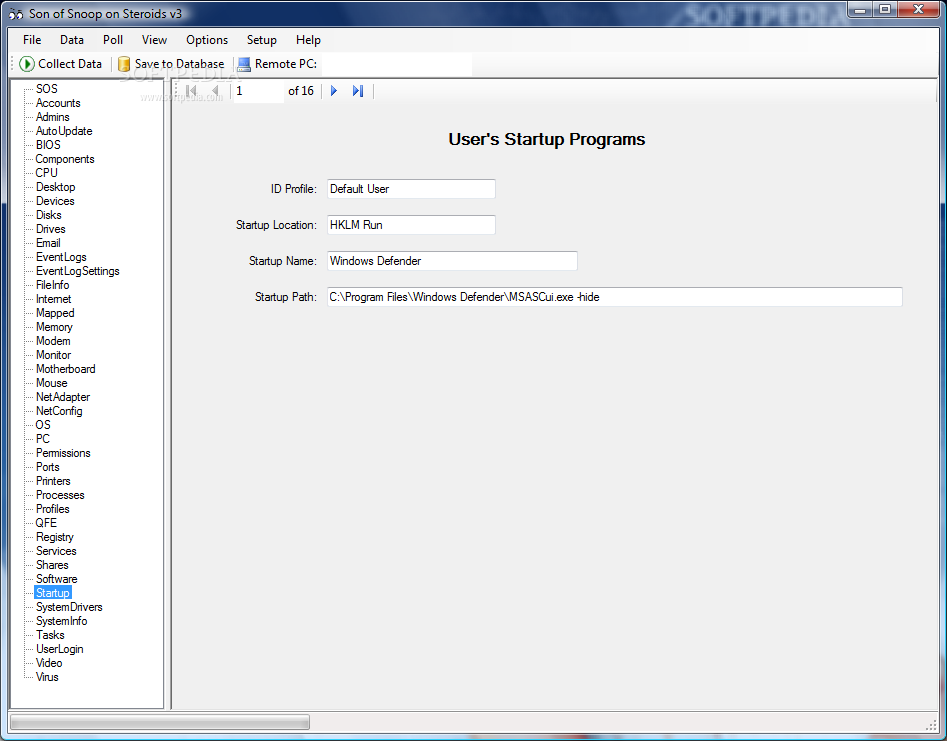Select Disks in the tree
947x741 pixels.
point(49,215)
